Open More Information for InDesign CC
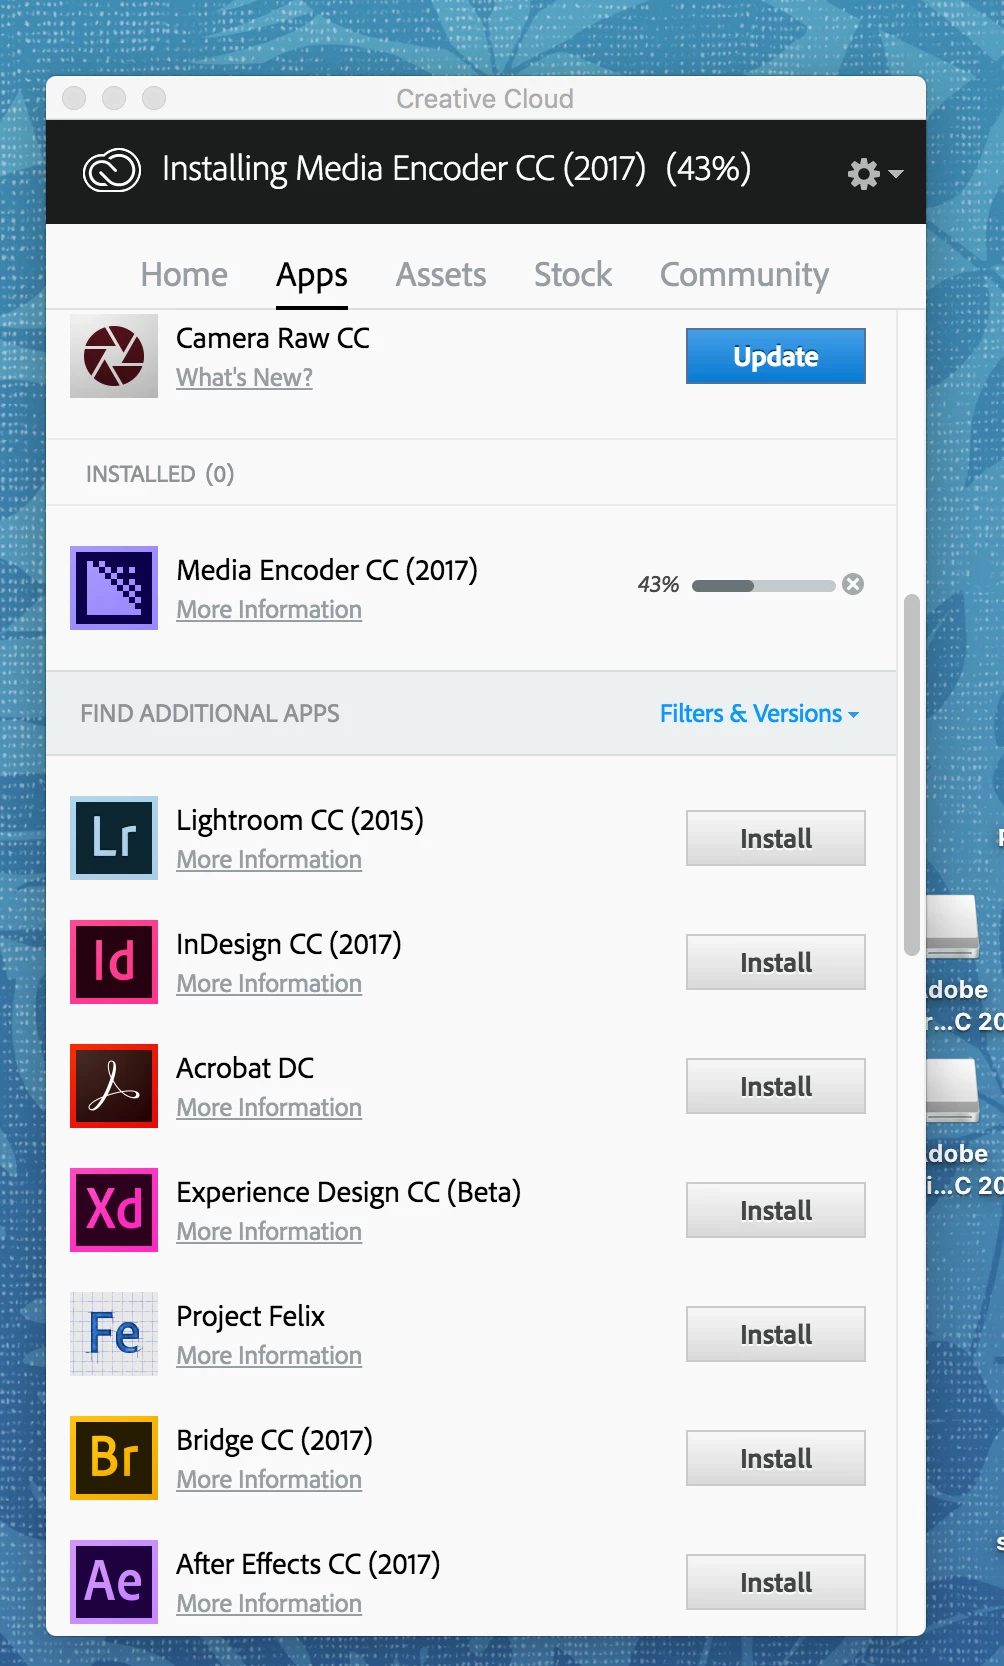The height and width of the screenshot is (1666, 1004). pos(269,984)
